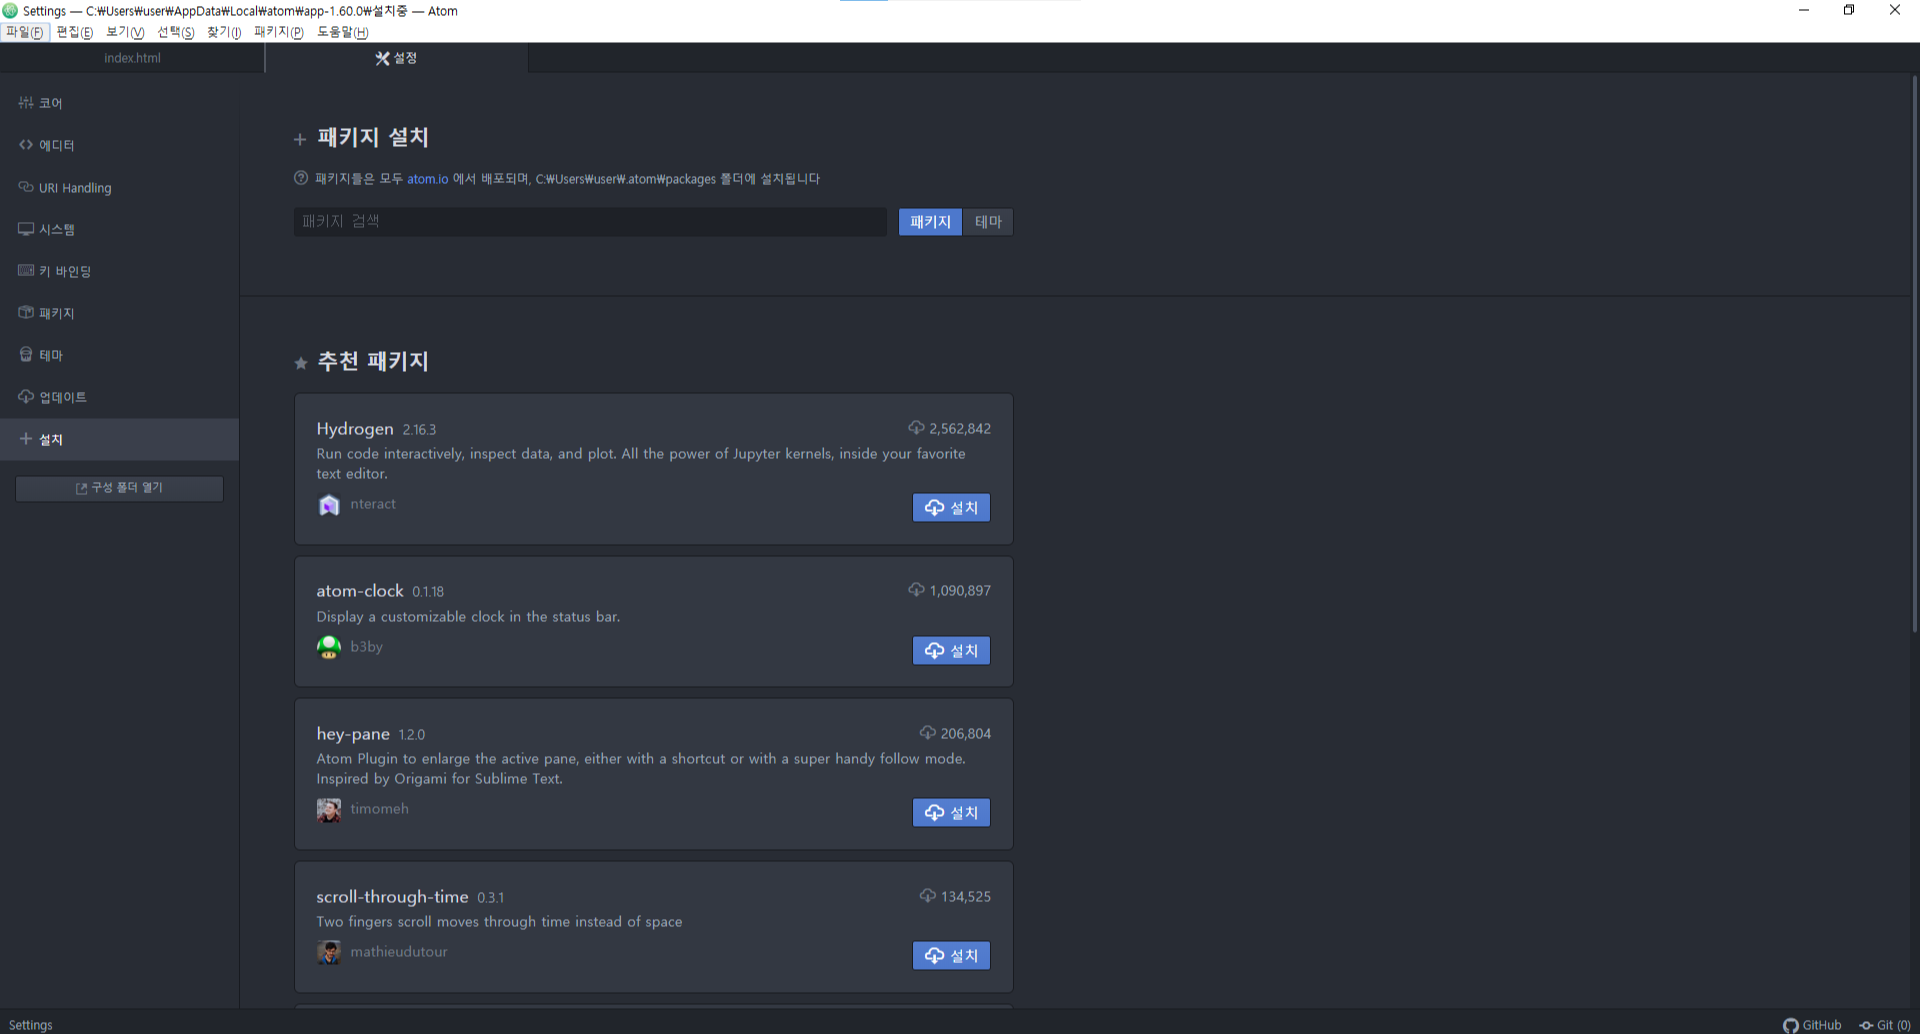The width and height of the screenshot is (1920, 1034).
Task: Open the hey-pane package title
Action: click(353, 734)
